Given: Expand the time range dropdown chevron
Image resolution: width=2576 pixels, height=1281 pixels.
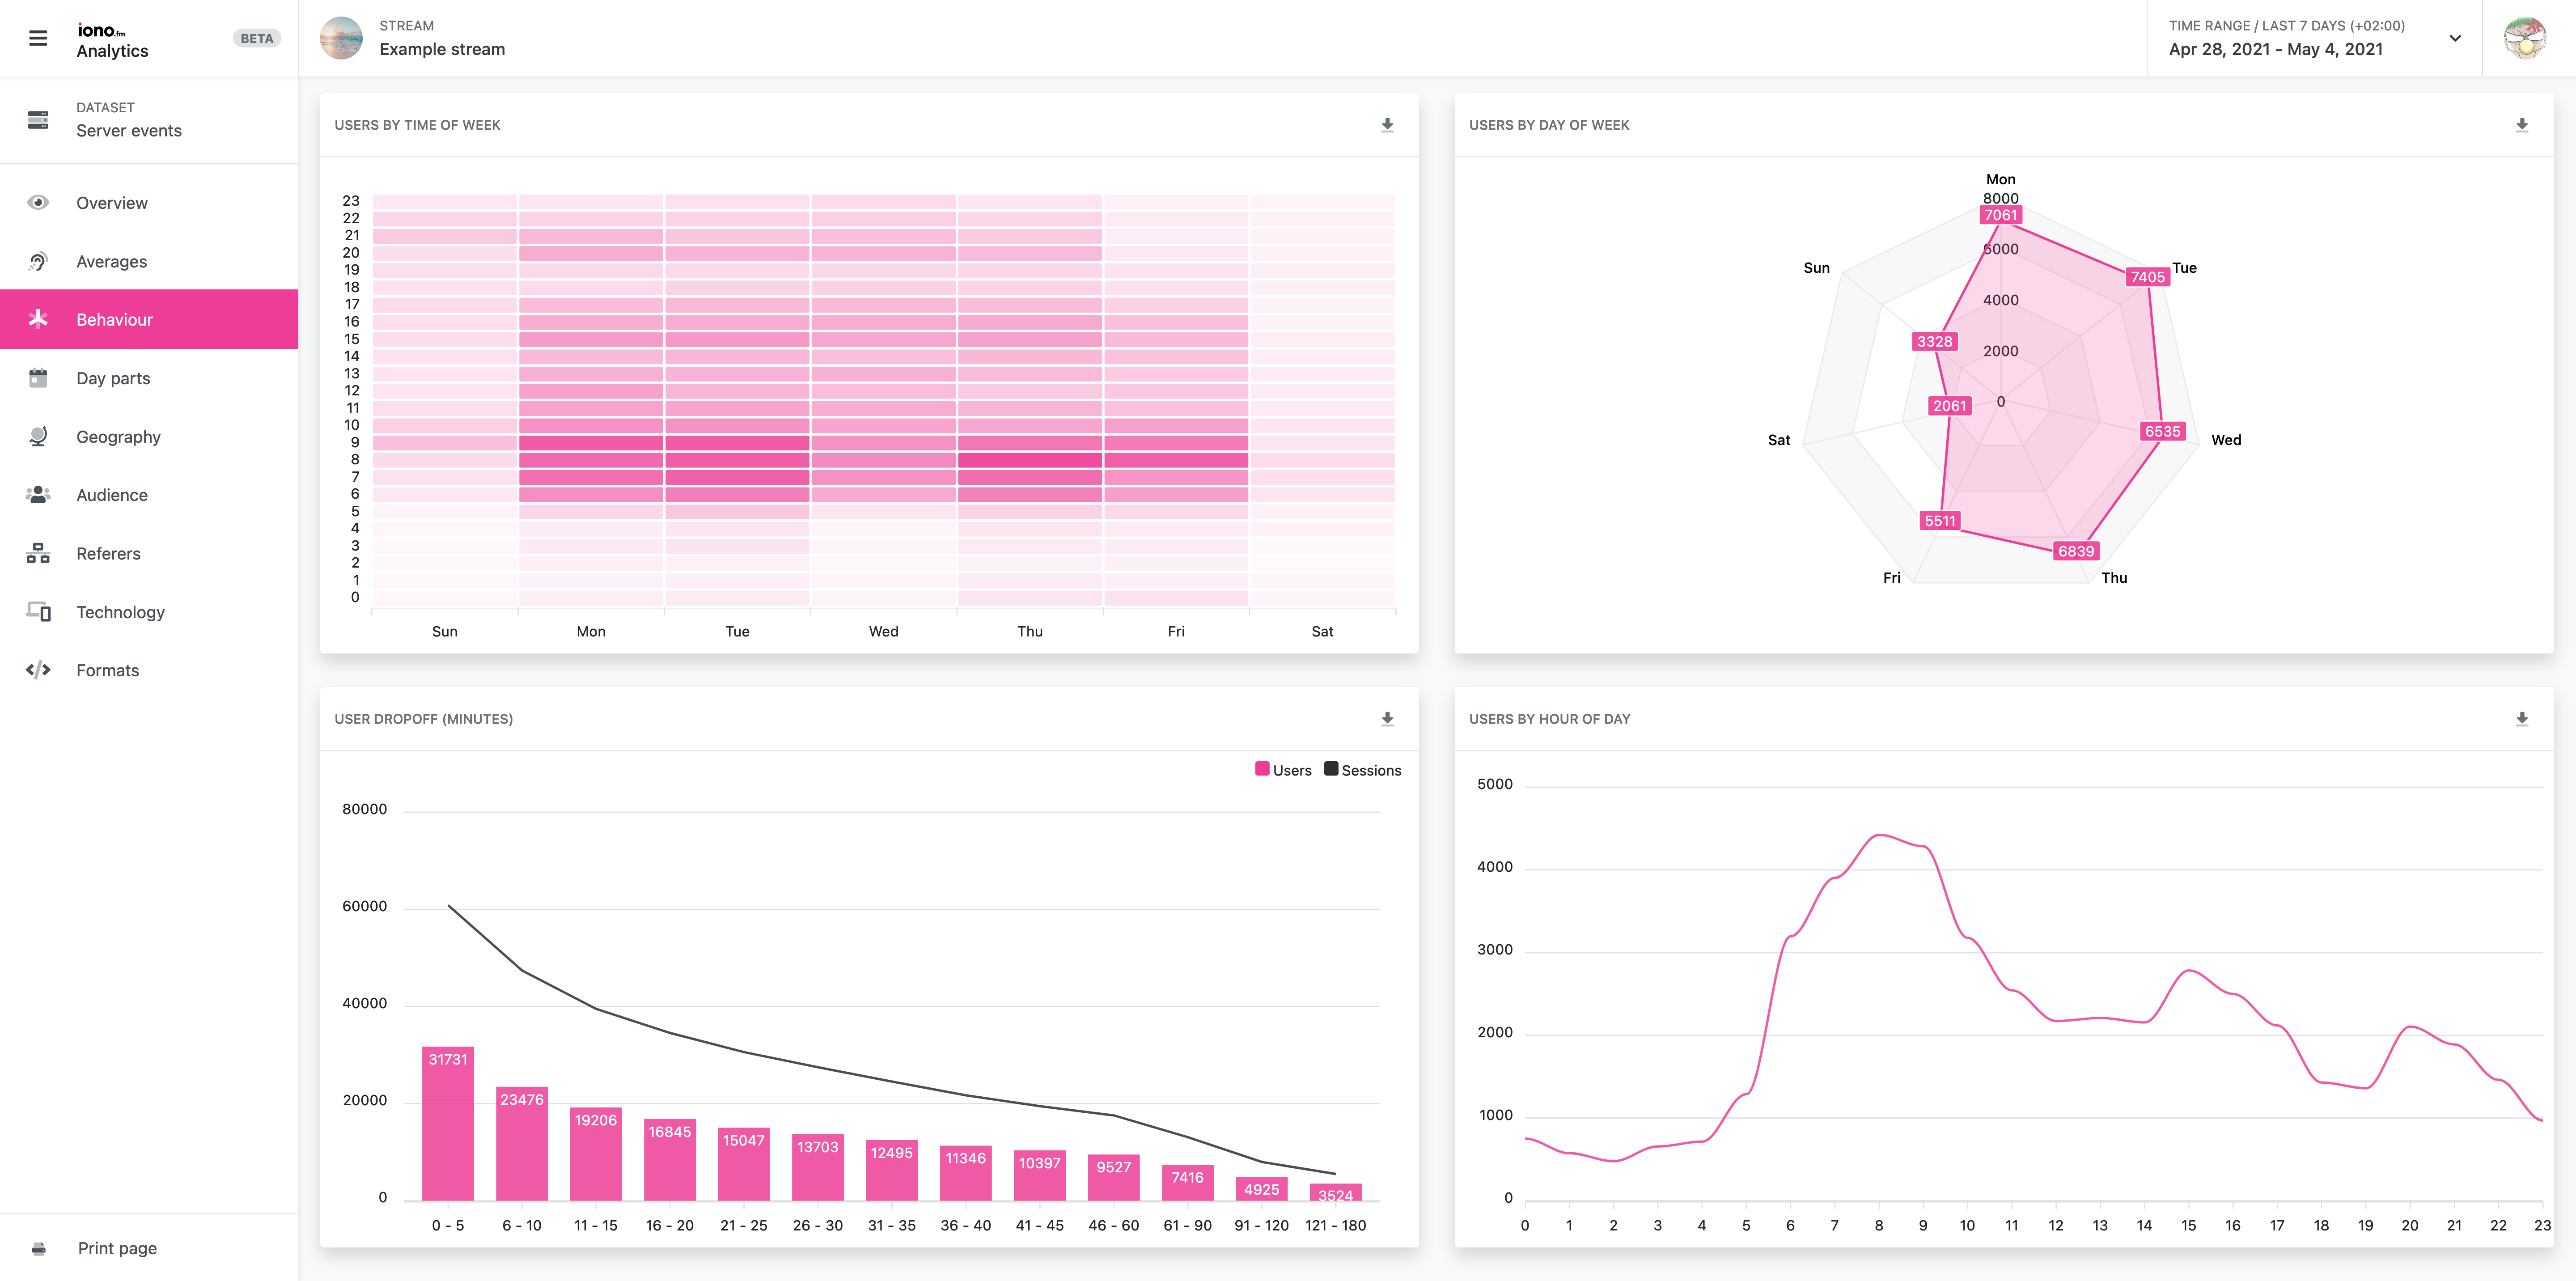Looking at the screenshot, I should pos(2454,38).
